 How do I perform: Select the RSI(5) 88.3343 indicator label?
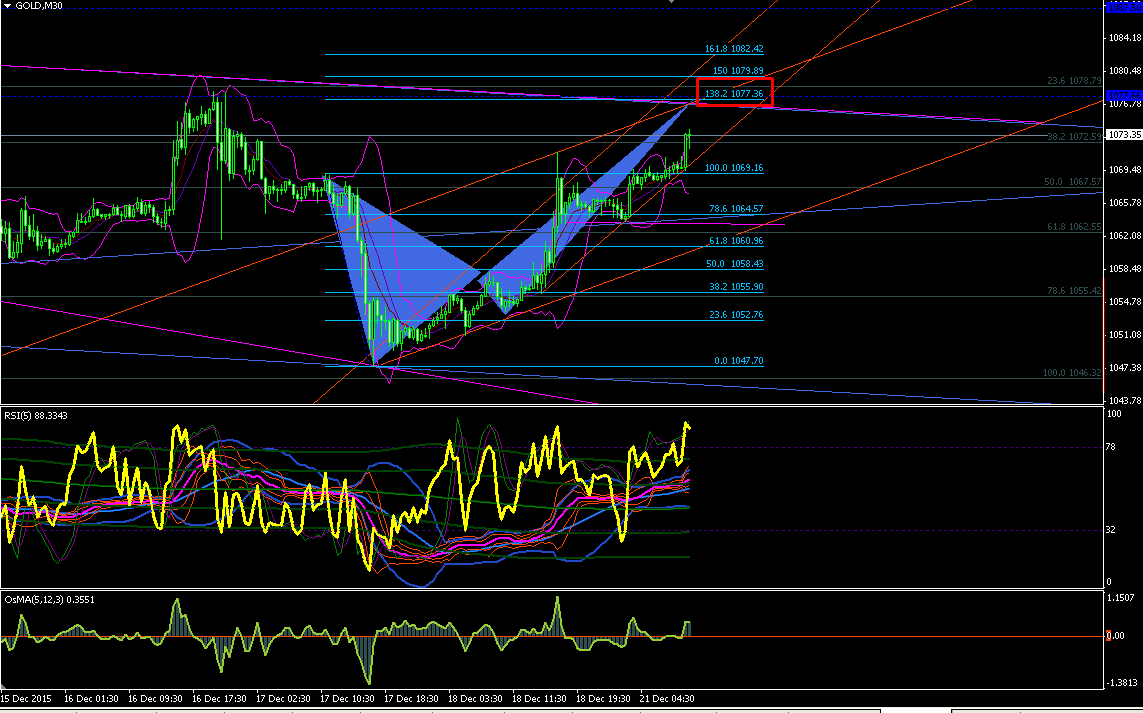(x=34, y=415)
